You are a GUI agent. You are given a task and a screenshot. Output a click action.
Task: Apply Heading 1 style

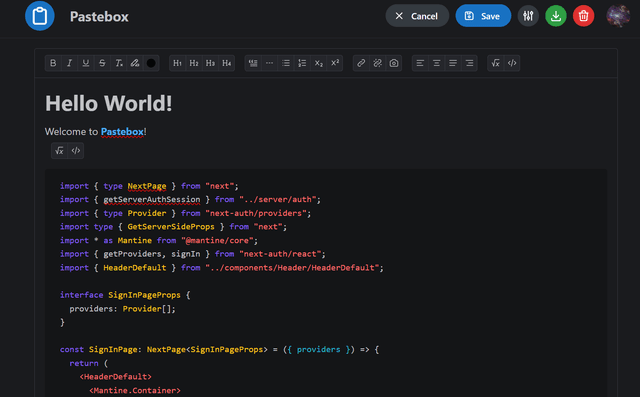[x=178, y=63]
